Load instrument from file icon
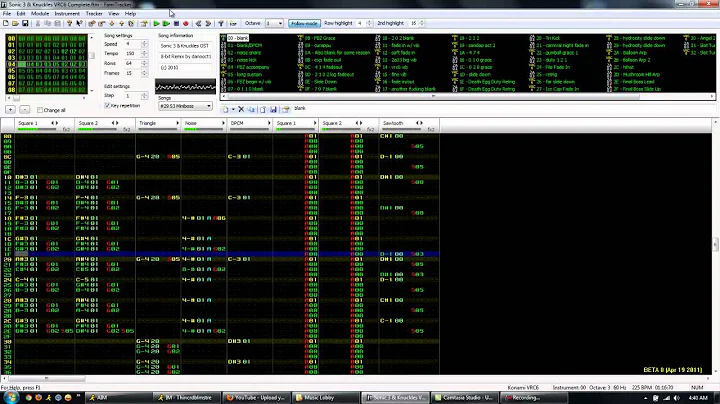Viewport: 720px width, 404px height. click(x=263, y=109)
